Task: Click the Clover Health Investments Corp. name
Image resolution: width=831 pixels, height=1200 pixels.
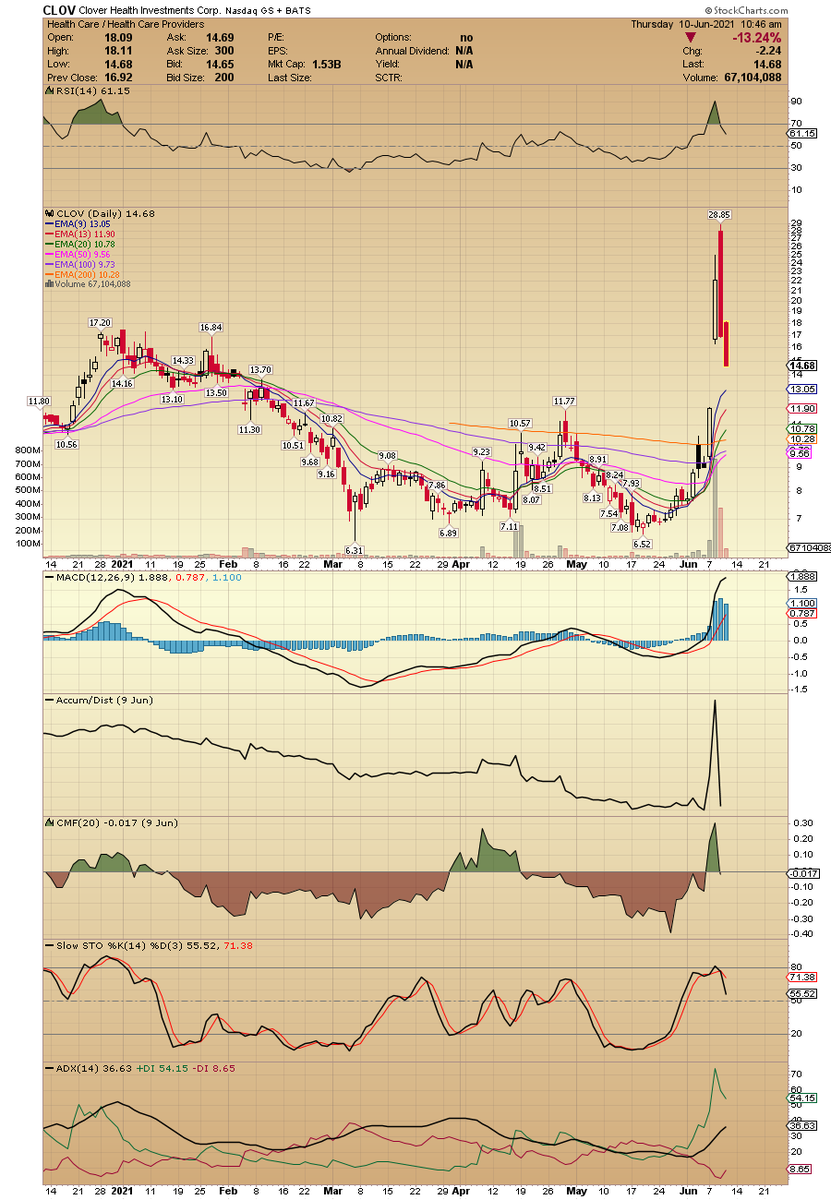Action: pyautogui.click(x=148, y=9)
